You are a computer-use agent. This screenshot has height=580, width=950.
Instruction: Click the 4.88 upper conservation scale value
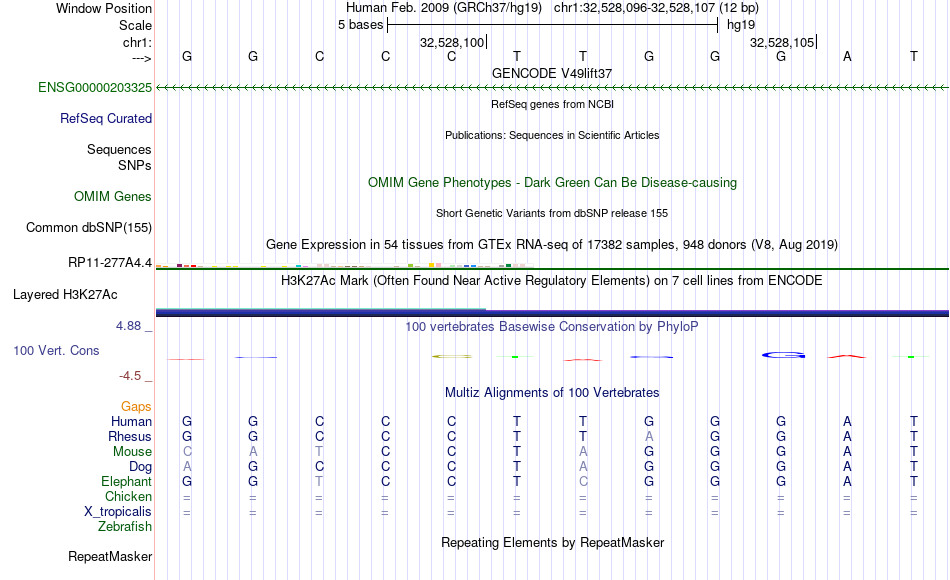click(x=129, y=326)
